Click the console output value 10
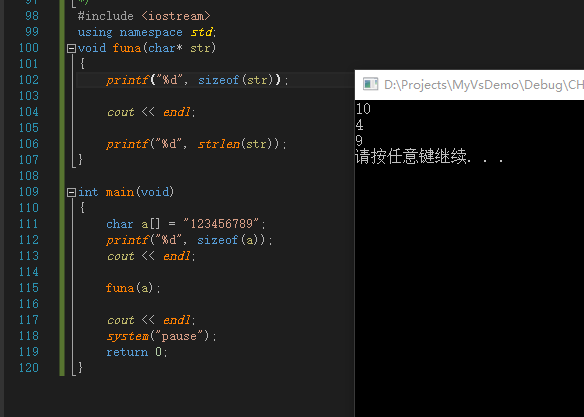584x417 pixels. (363, 109)
